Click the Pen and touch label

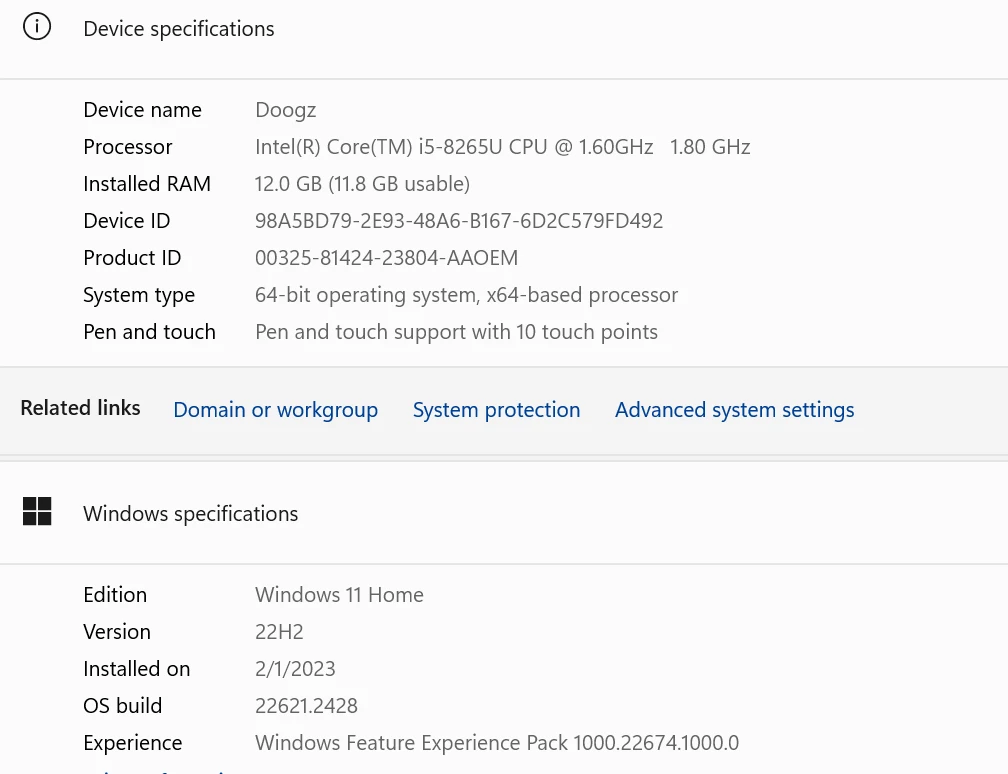[150, 332]
